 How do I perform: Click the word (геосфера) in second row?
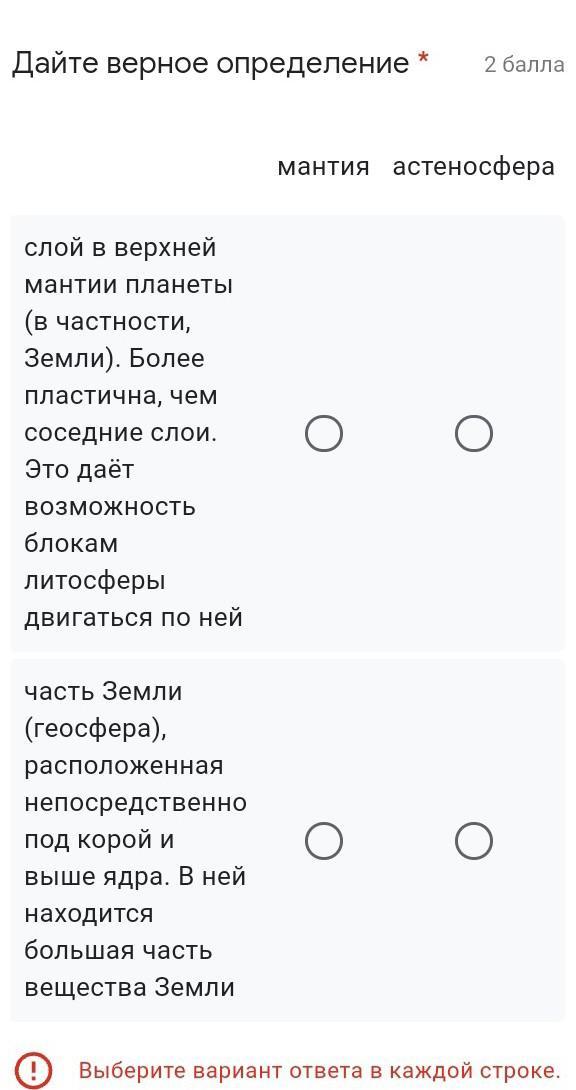(96, 729)
